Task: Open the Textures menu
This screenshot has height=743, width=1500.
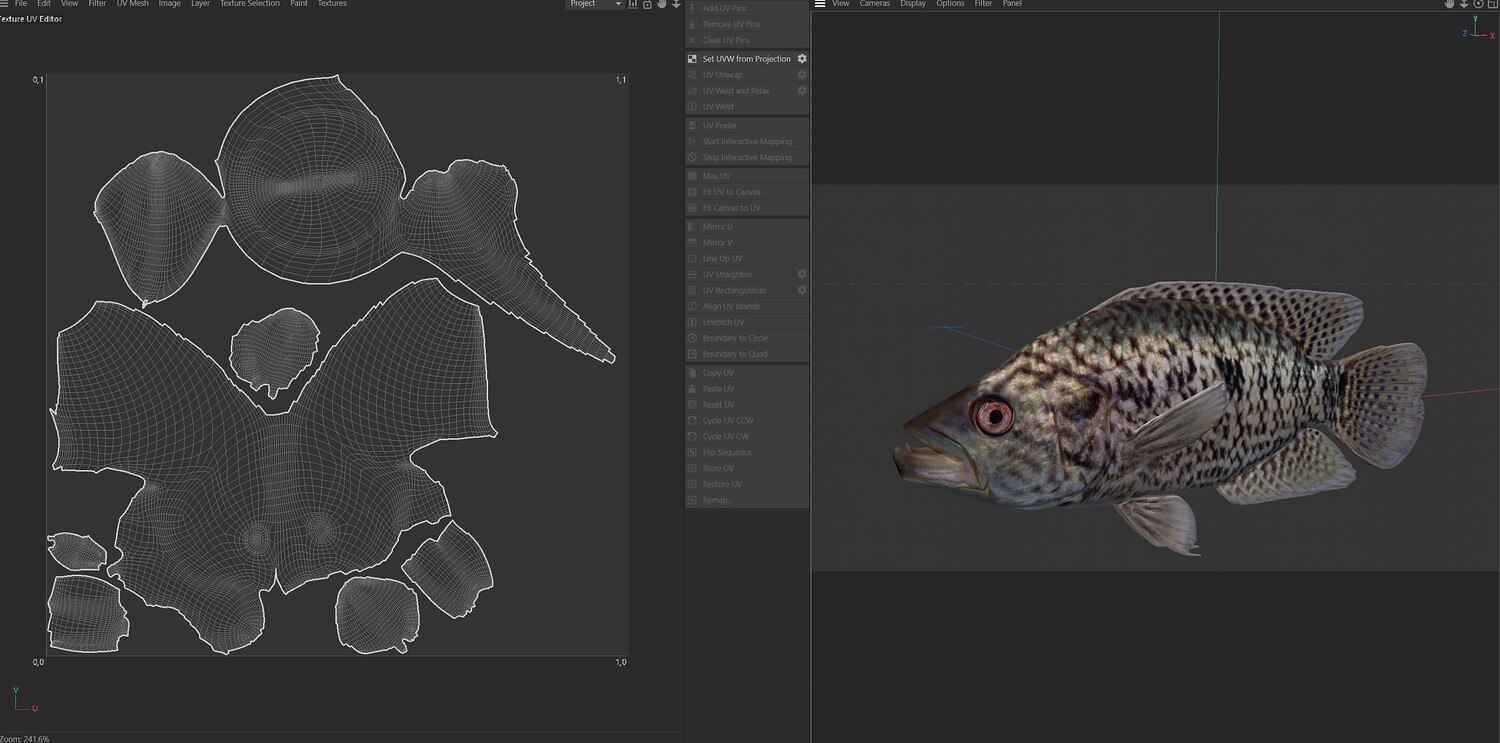Action: pos(332,4)
